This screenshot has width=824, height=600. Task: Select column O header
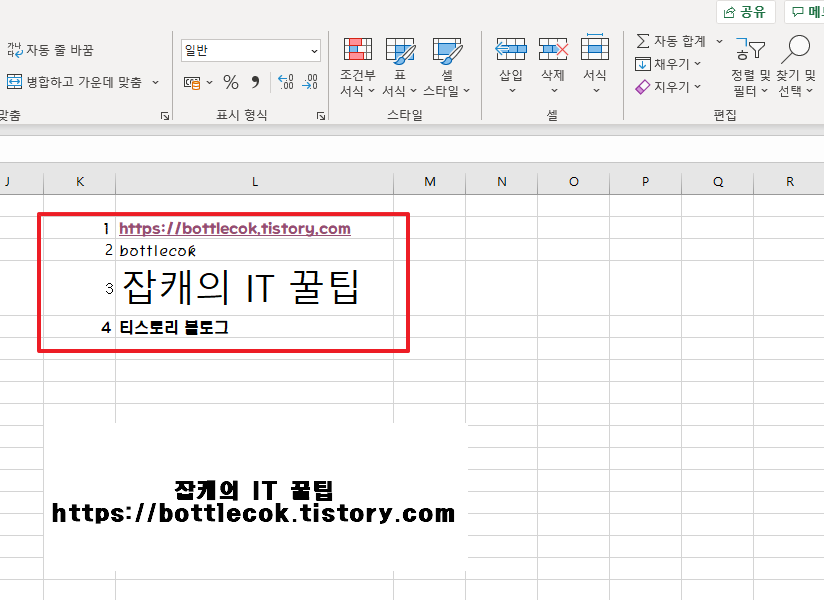[574, 182]
